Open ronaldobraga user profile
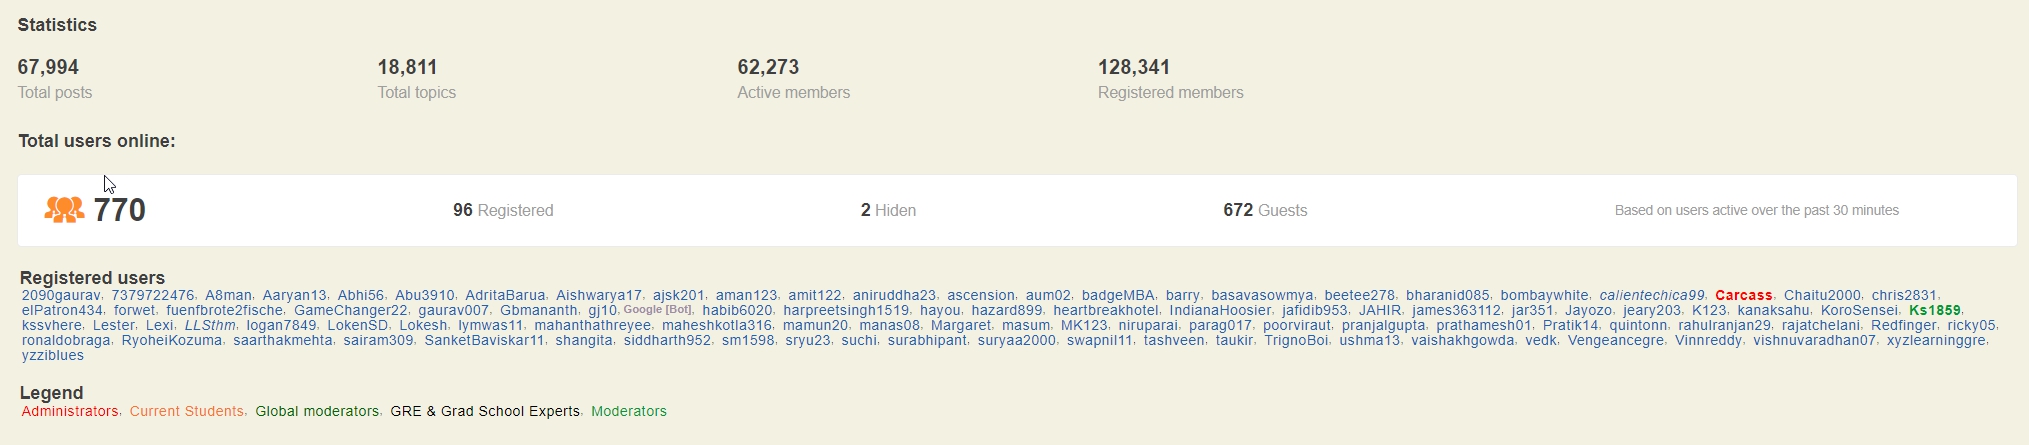This screenshot has height=445, width=2029. click(66, 340)
